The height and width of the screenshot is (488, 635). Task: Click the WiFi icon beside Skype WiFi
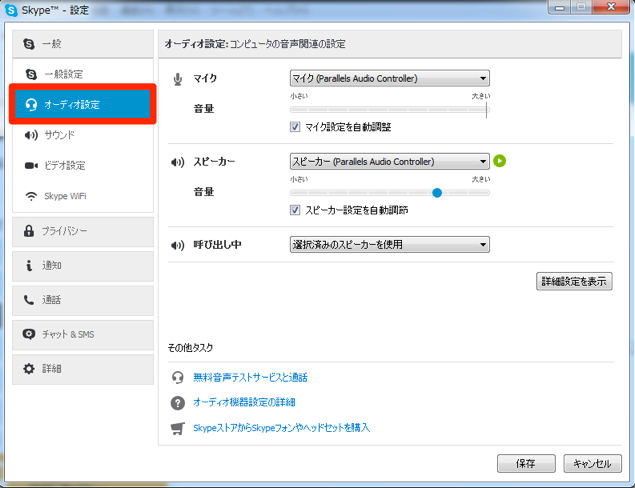[31, 196]
